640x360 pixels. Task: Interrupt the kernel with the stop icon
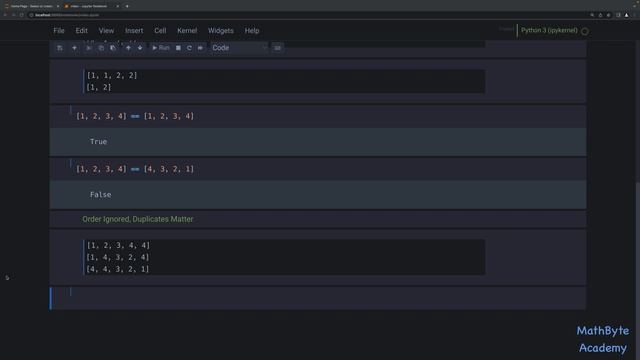178,48
